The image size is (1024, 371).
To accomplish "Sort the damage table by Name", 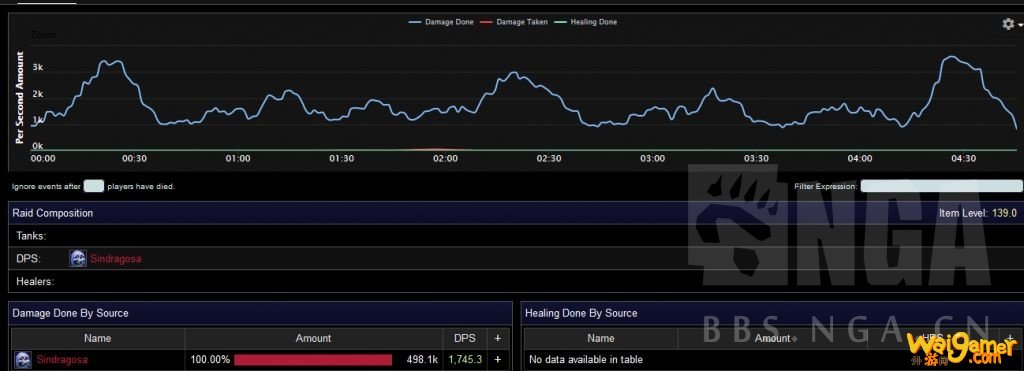I will tap(98, 338).
